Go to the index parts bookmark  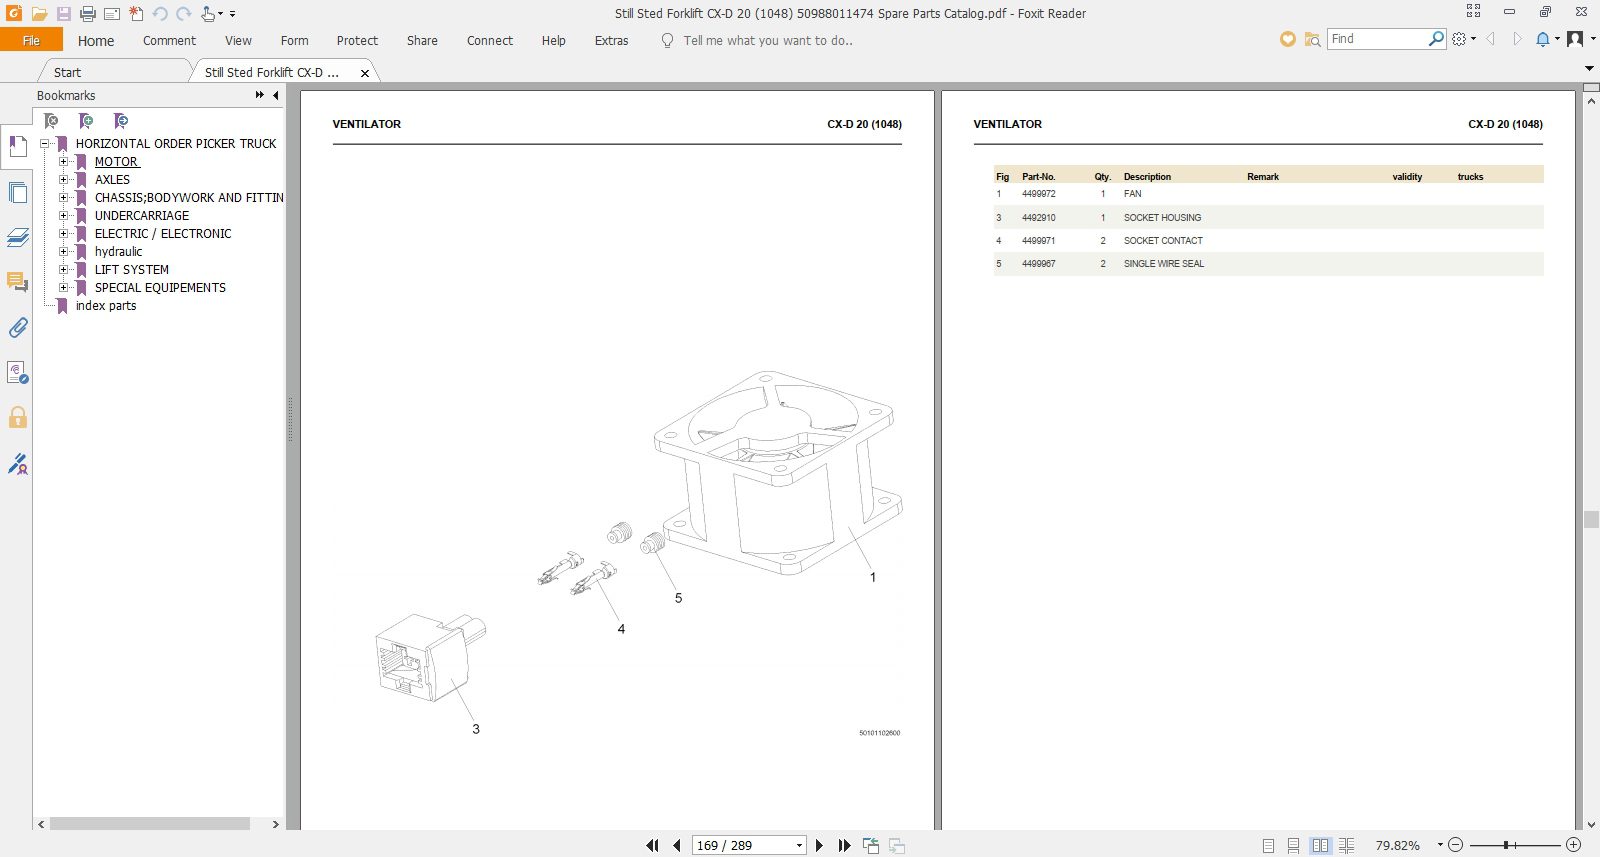coord(106,306)
